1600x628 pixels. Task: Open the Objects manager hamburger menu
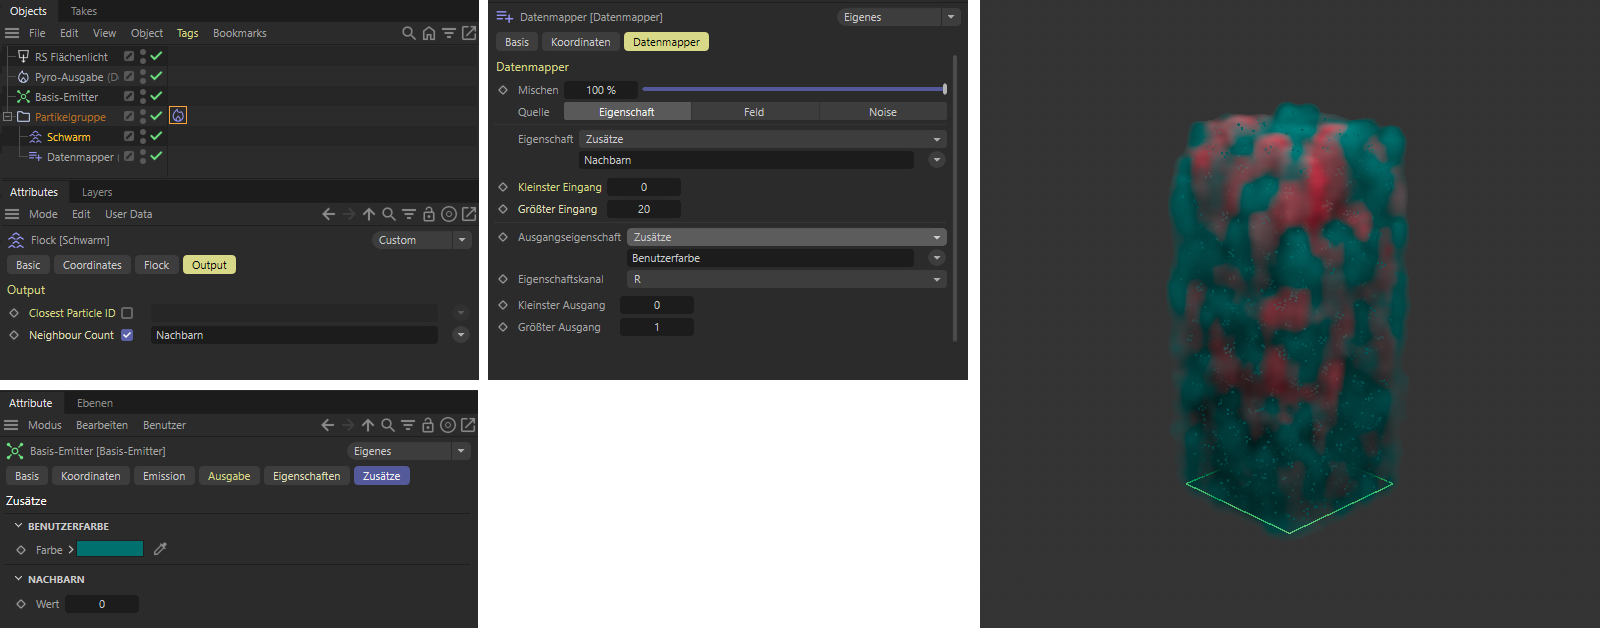[12, 33]
